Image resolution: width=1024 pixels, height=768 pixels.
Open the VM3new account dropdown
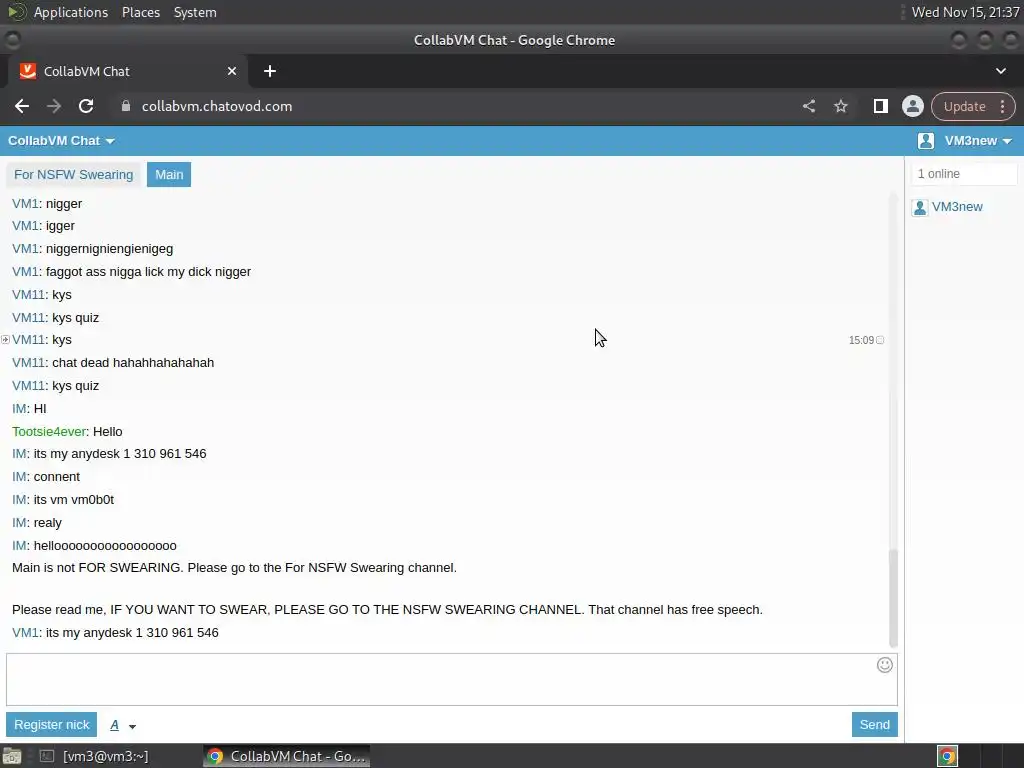[978, 141]
